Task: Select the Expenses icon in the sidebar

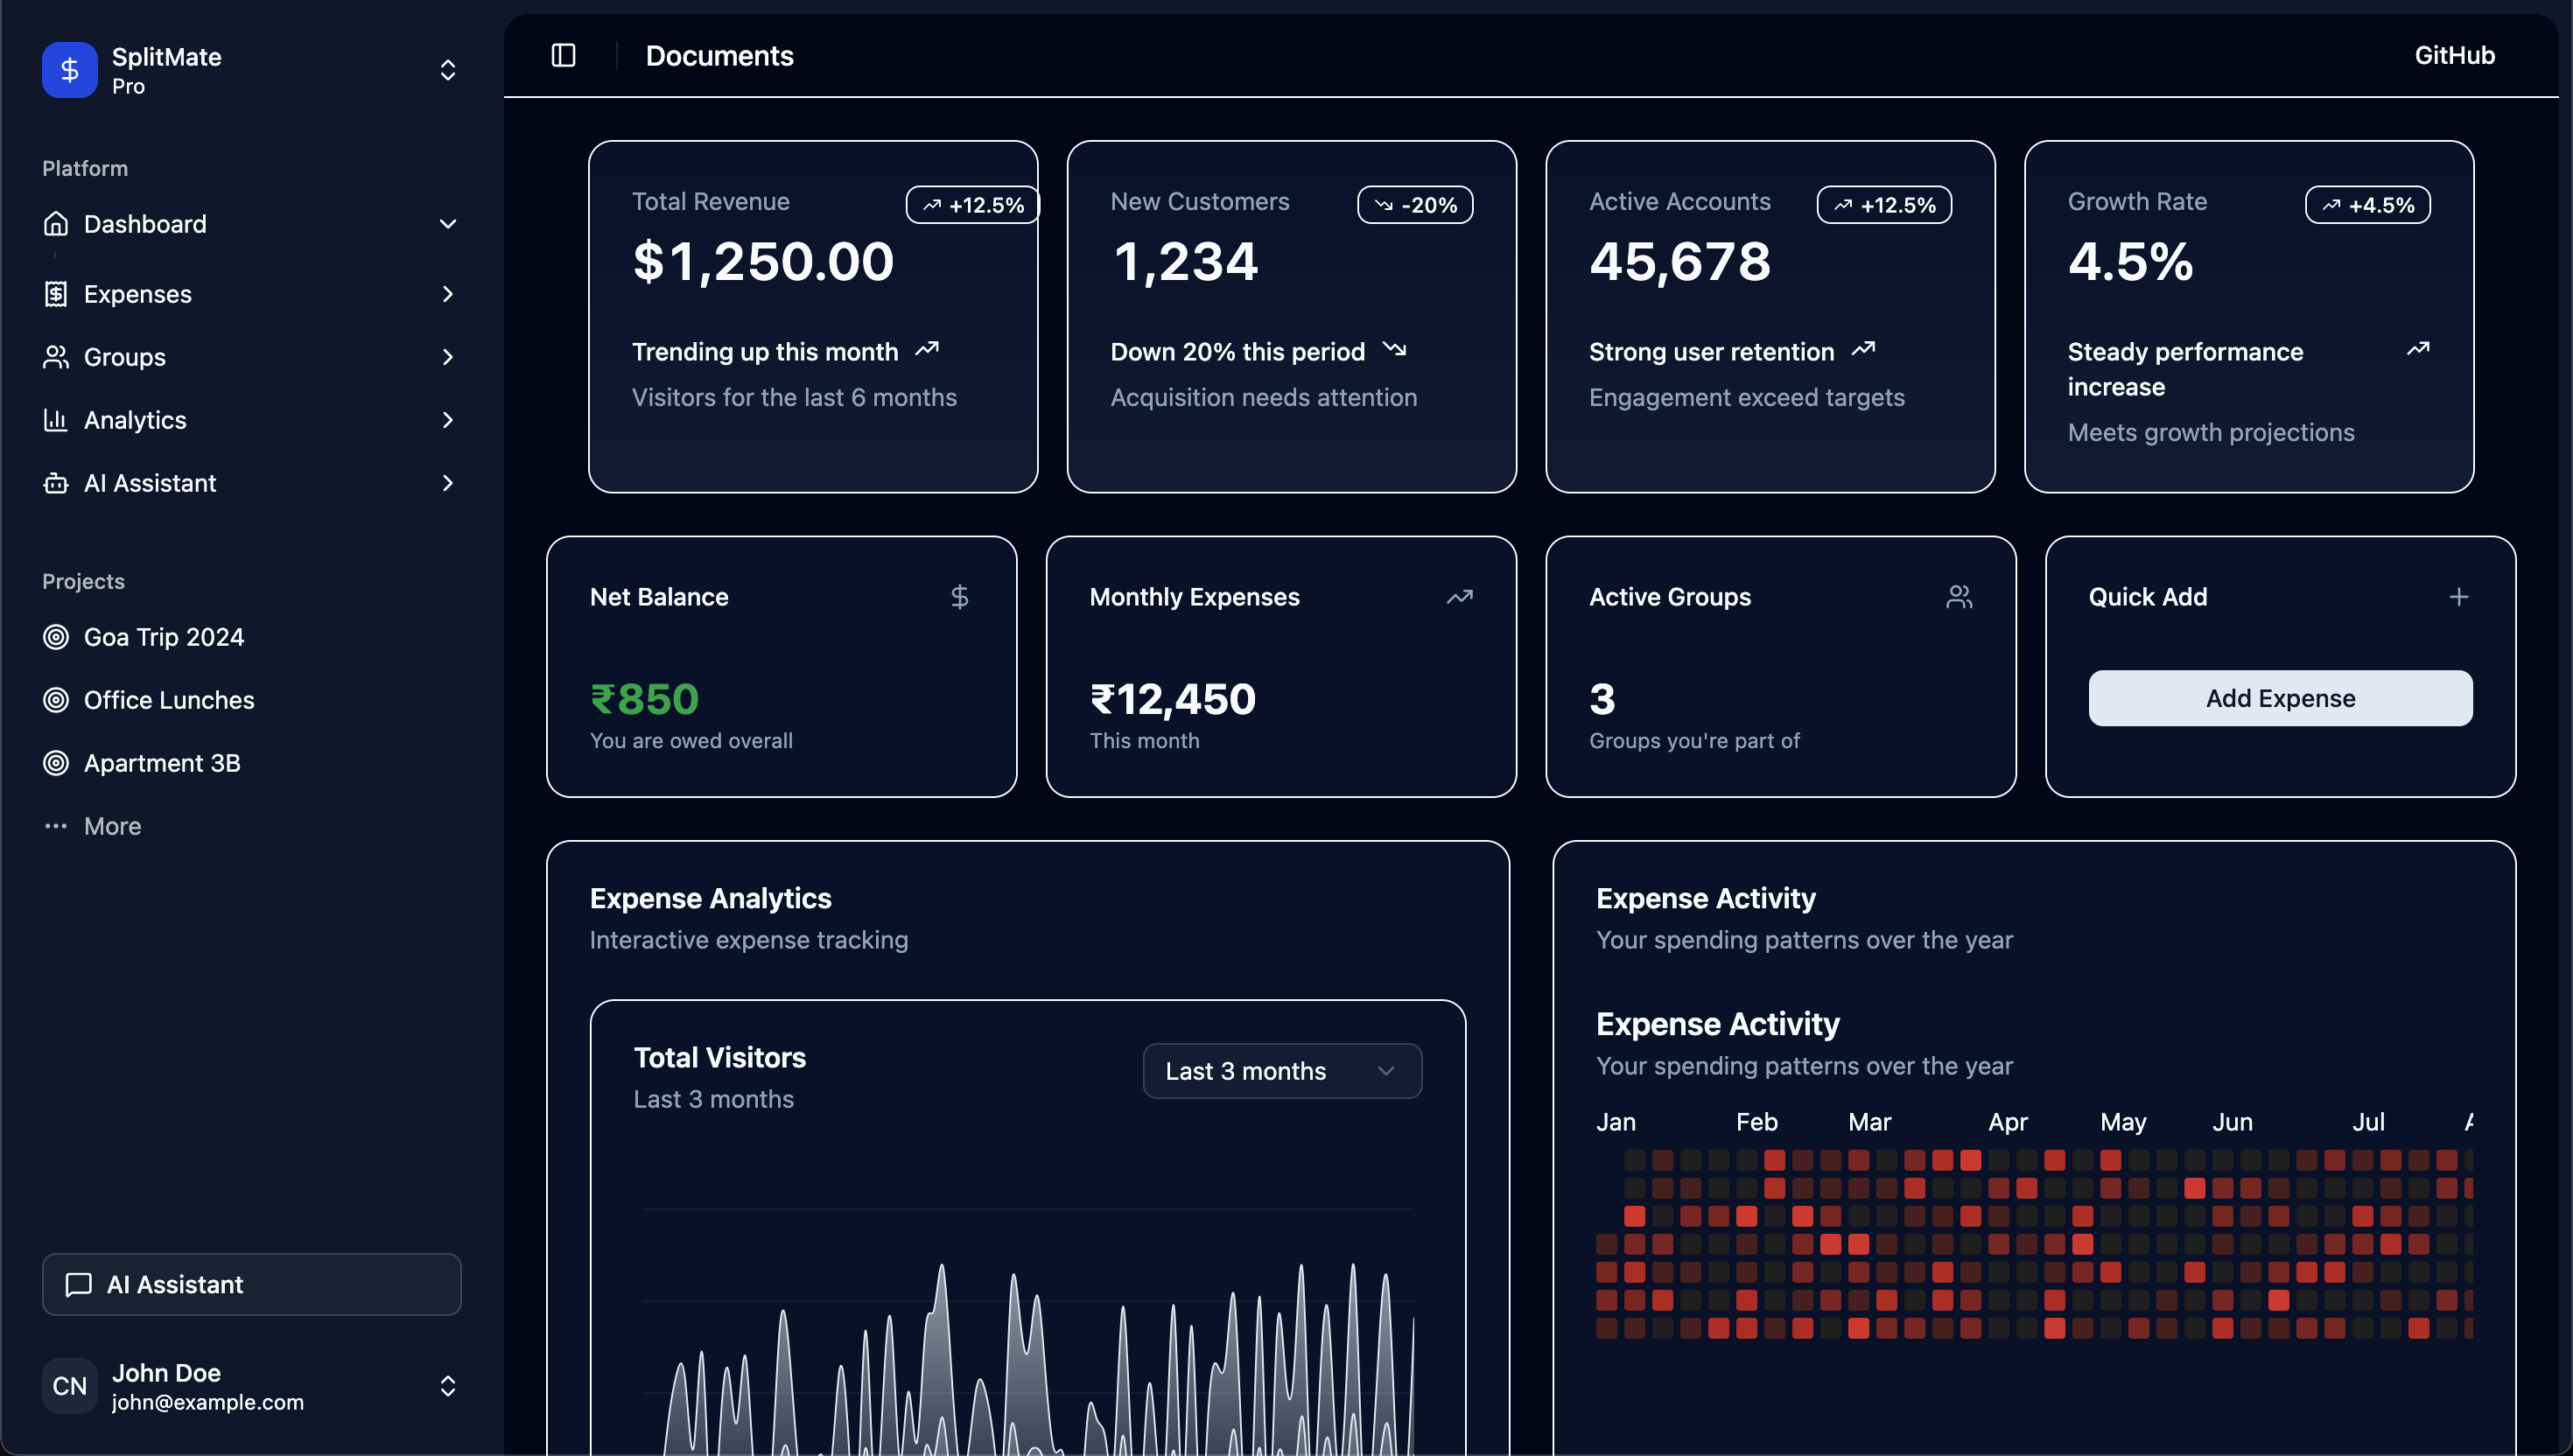Action: click(56, 293)
